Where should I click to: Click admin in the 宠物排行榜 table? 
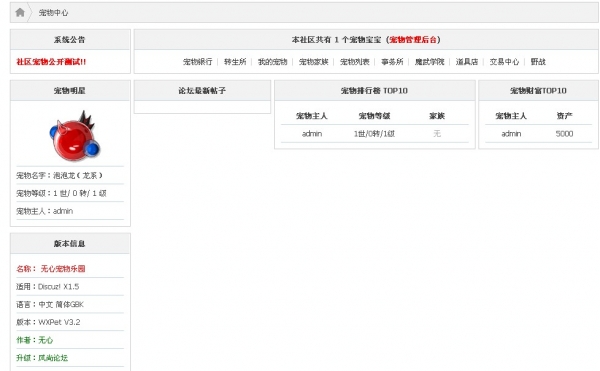pyautogui.click(x=312, y=133)
